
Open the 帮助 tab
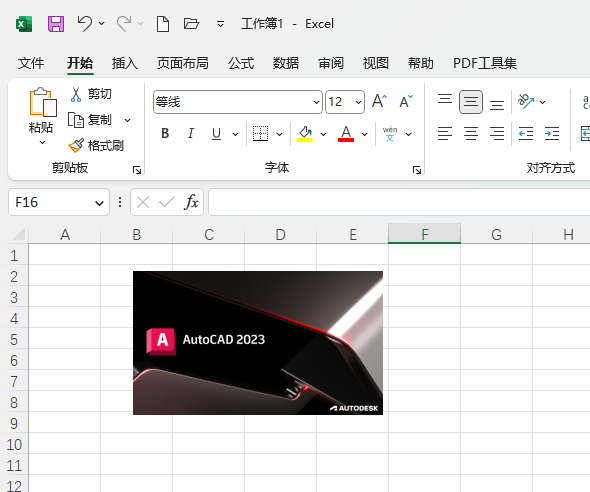point(421,63)
